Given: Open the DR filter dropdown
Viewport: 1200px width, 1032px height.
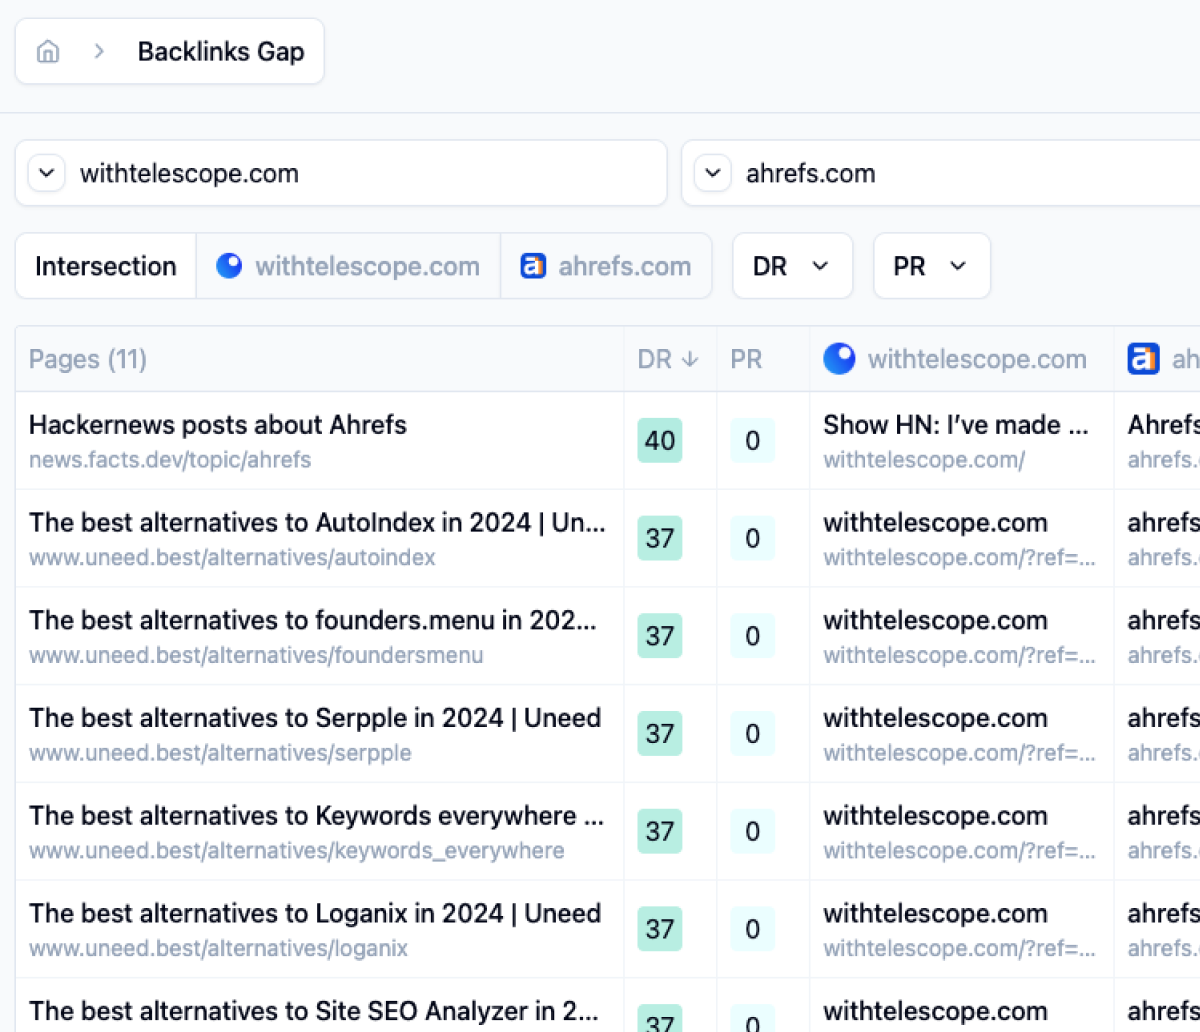Looking at the screenshot, I should pos(792,266).
